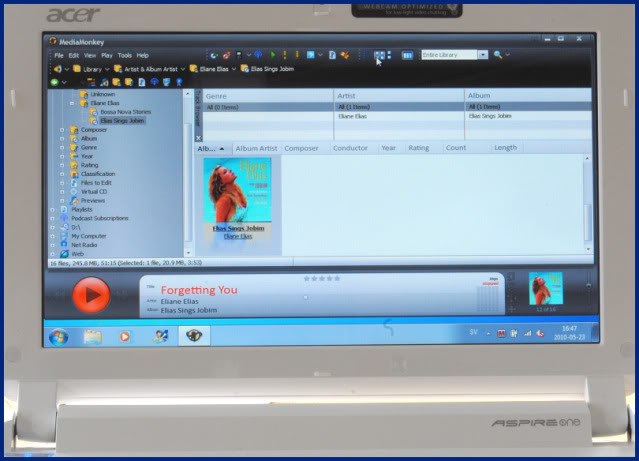Expand the Composer tree node
This screenshot has height=461, width=639.
click(62, 130)
